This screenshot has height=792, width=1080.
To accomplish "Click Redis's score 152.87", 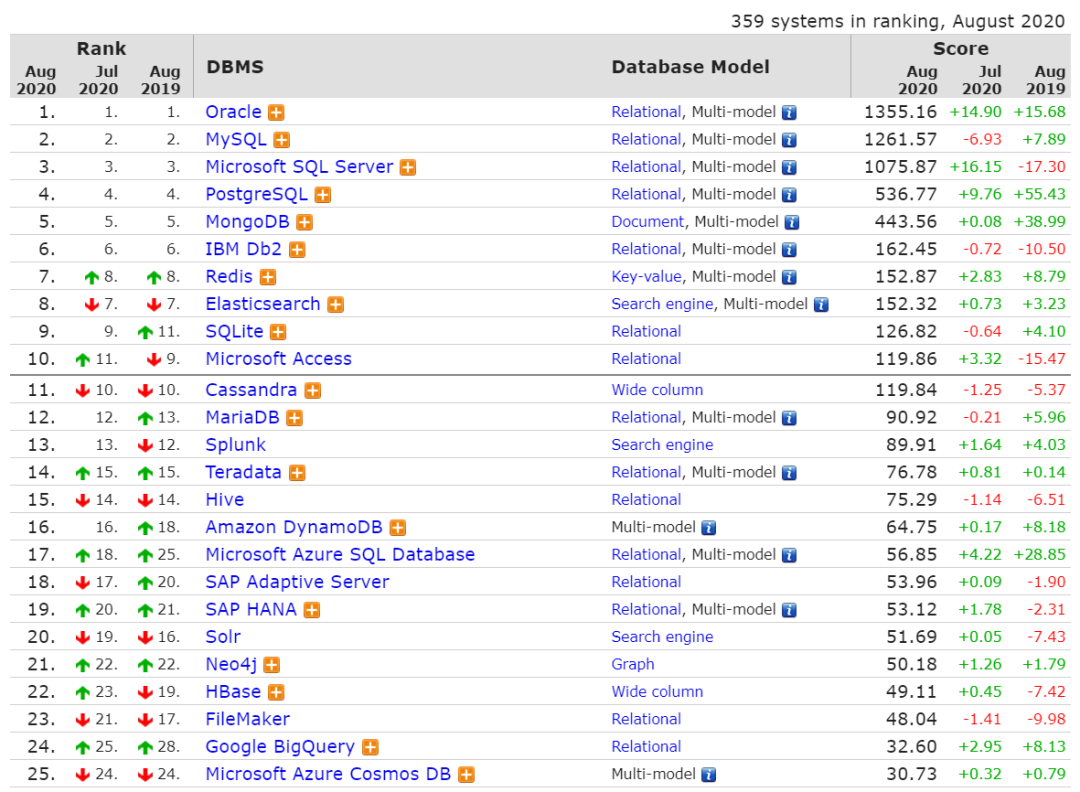I will 906,277.
